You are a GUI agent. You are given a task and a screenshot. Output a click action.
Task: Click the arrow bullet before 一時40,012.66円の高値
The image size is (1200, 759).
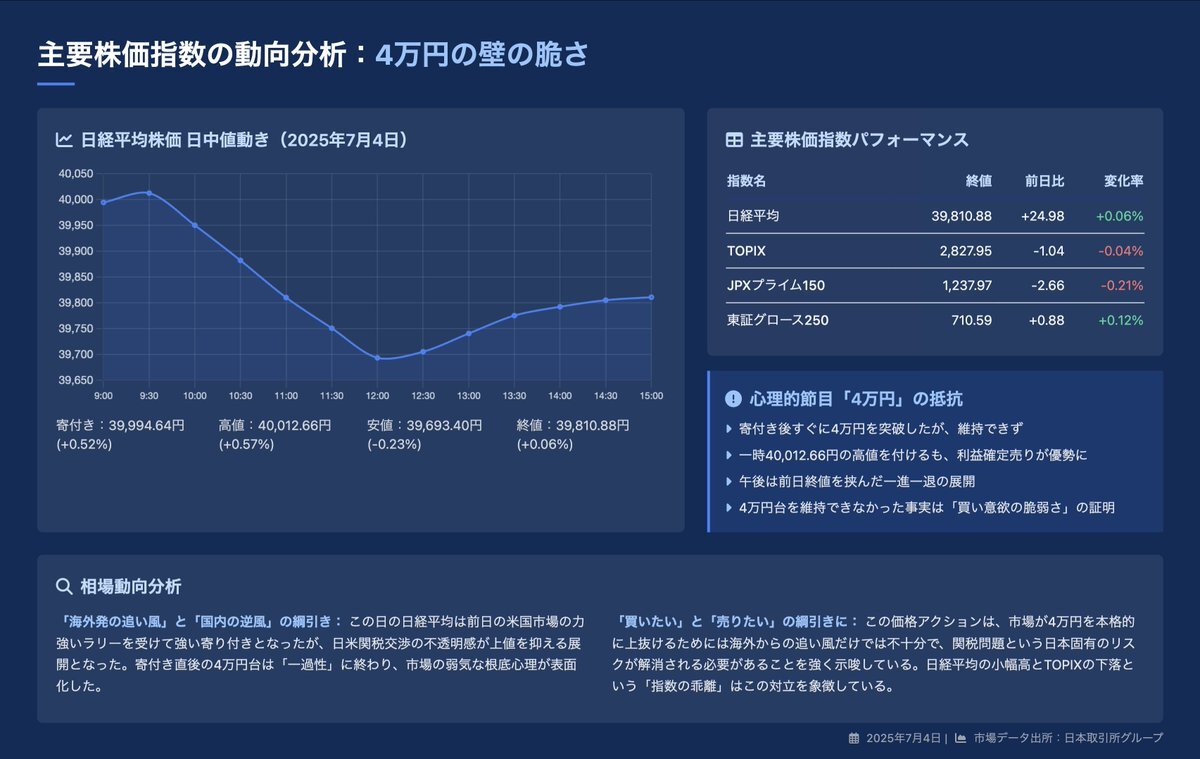[729, 455]
